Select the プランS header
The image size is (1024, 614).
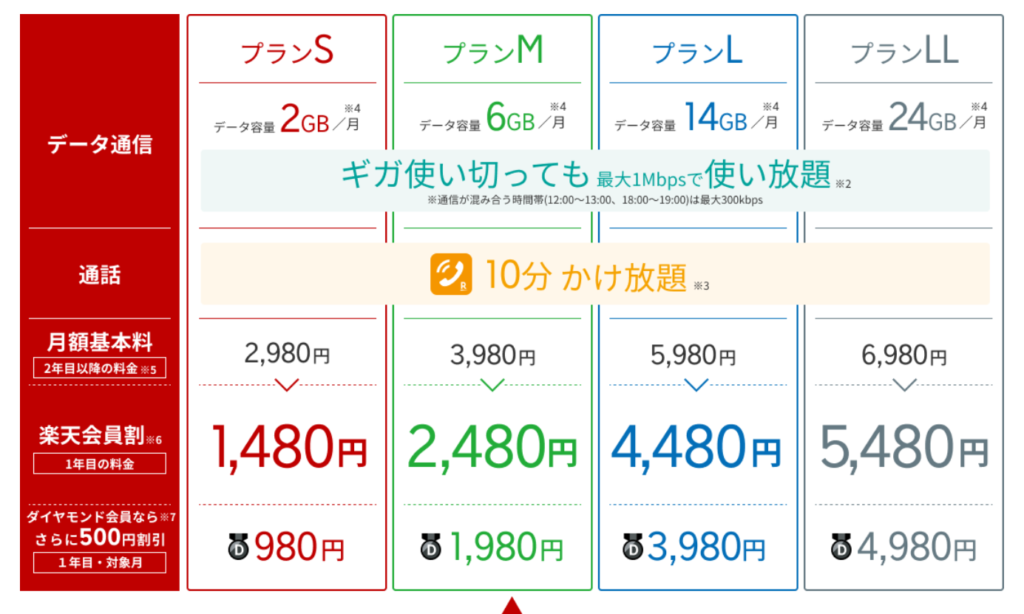[287, 50]
